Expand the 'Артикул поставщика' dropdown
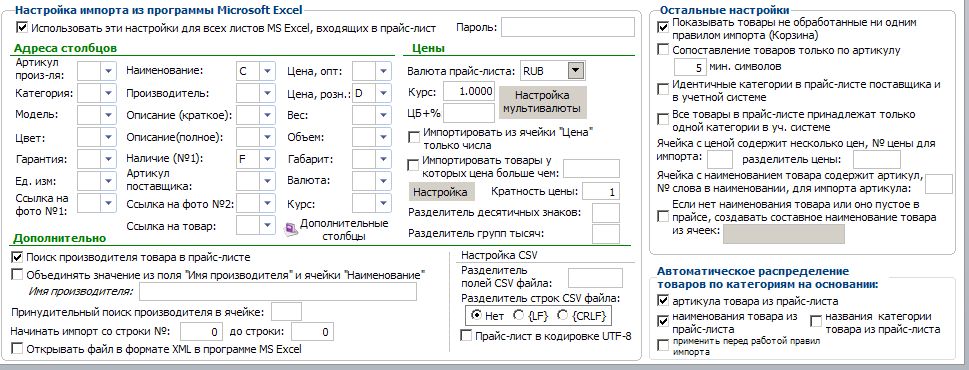The image size is (969, 370). click(x=267, y=182)
